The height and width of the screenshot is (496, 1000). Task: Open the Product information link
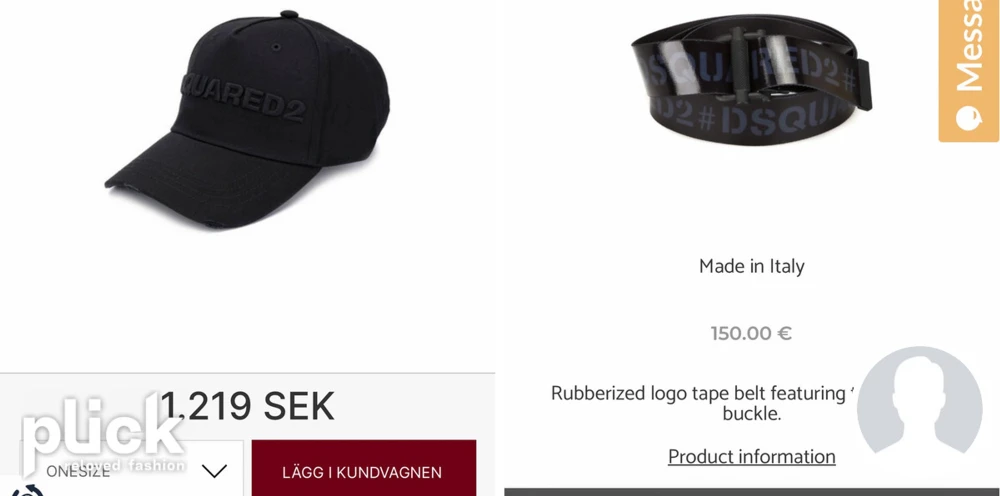pos(752,456)
